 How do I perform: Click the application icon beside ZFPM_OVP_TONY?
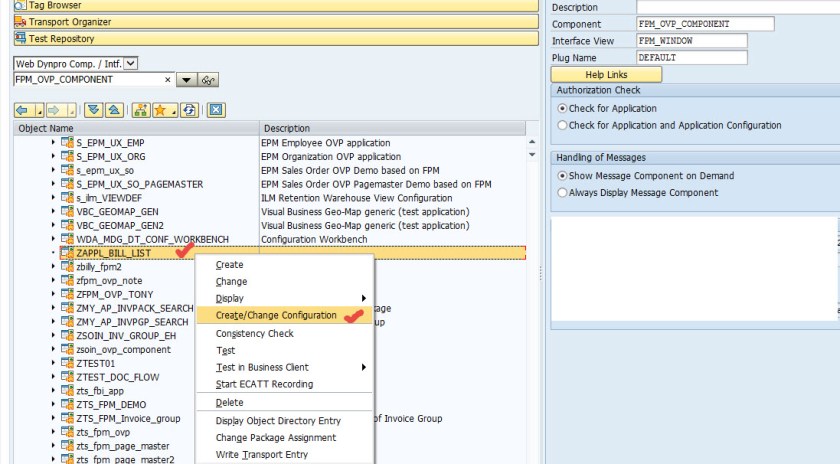coord(68,294)
